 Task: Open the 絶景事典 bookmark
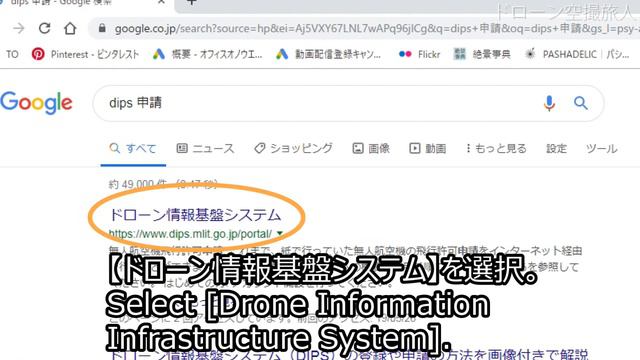tap(482, 54)
